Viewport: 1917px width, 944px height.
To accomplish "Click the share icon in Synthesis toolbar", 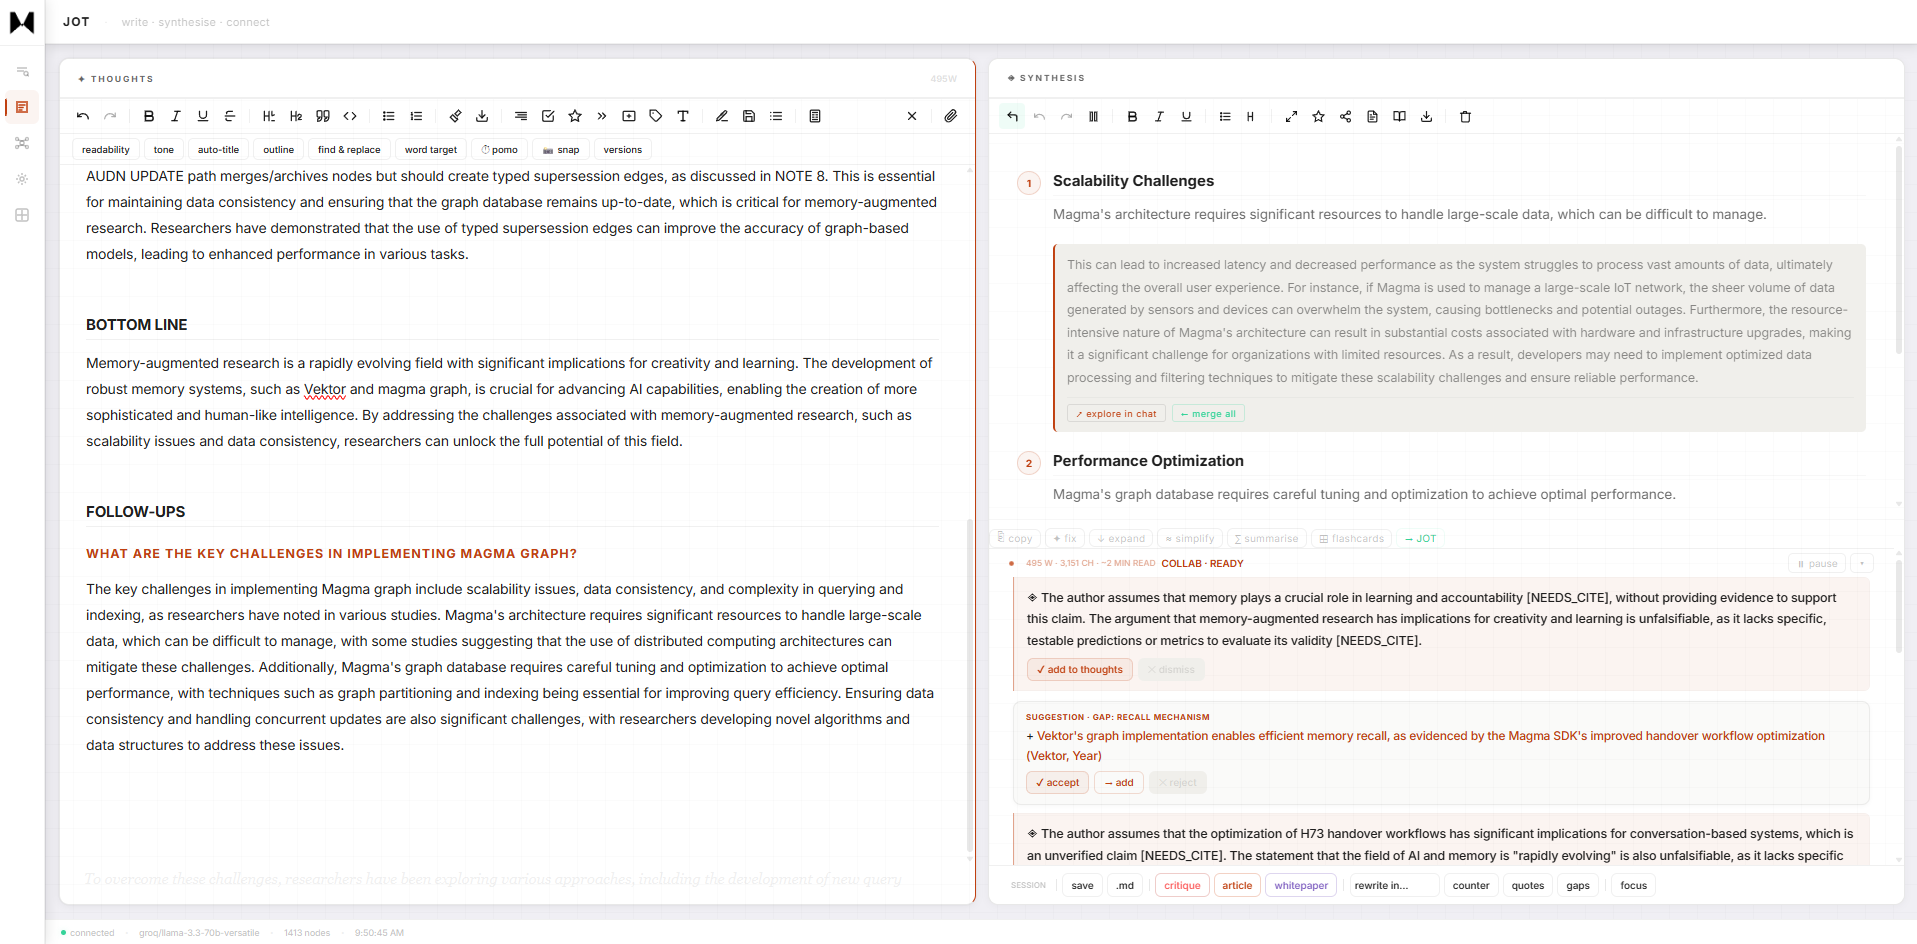I will (x=1346, y=117).
